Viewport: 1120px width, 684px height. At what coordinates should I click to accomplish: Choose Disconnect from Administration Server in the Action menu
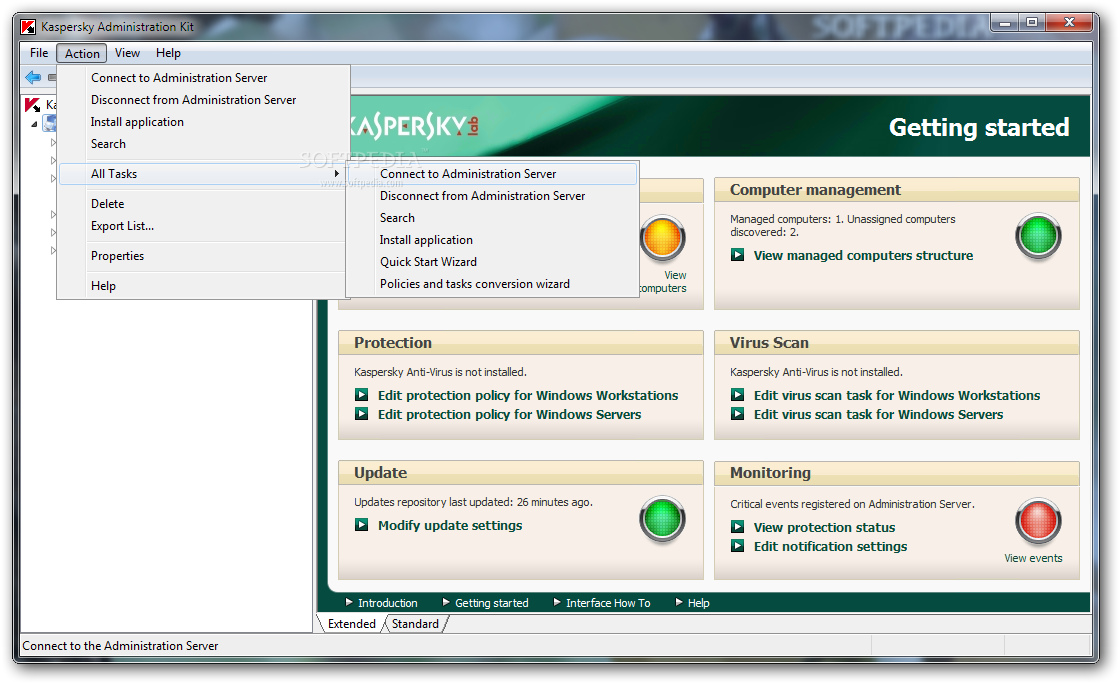coord(204,100)
